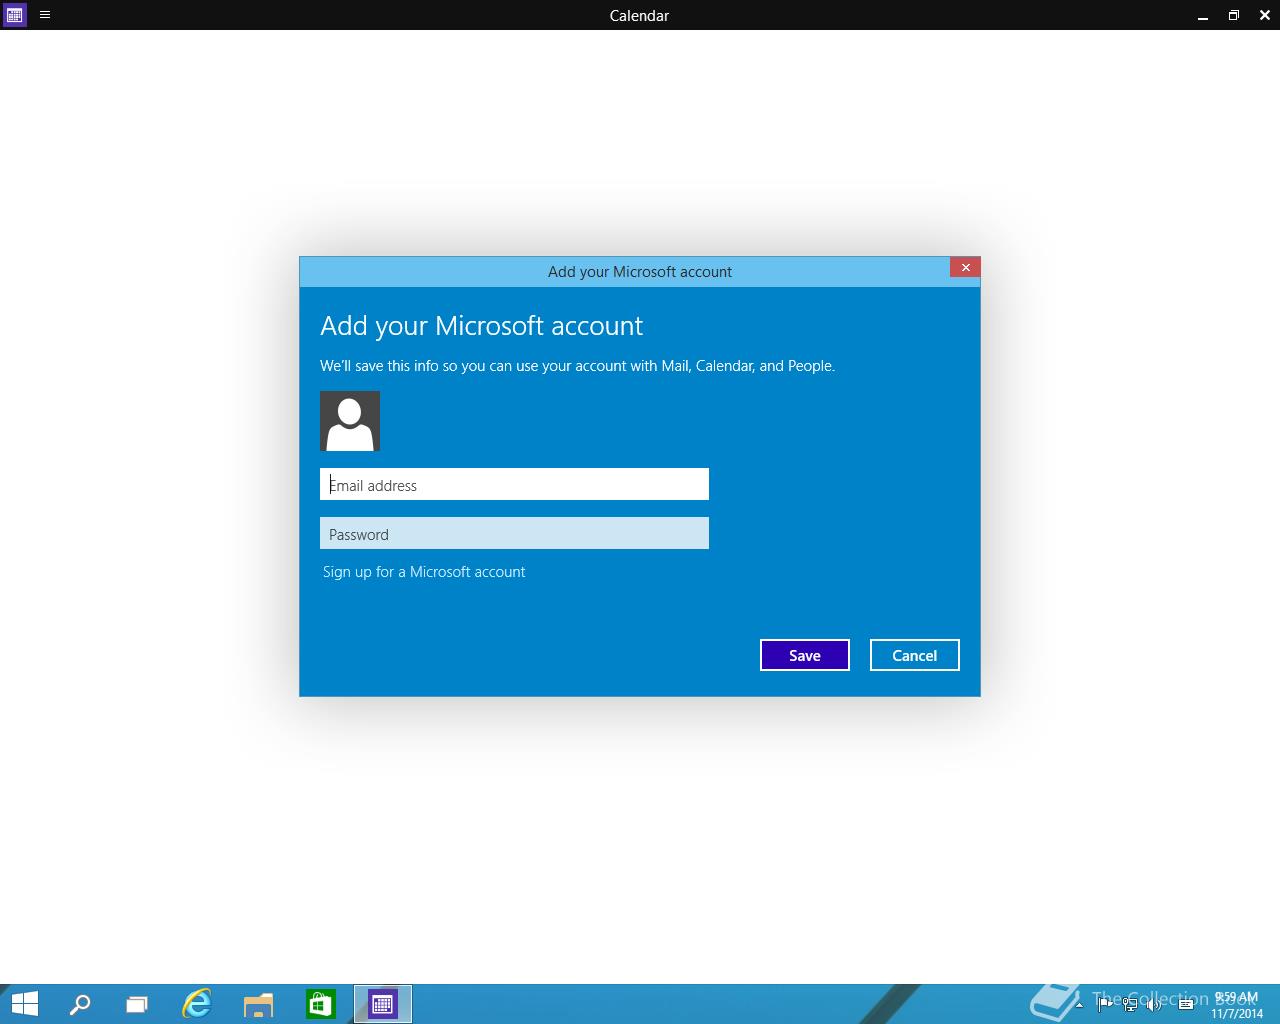Click the network tray icon
The width and height of the screenshot is (1280, 1024).
tap(1130, 1004)
